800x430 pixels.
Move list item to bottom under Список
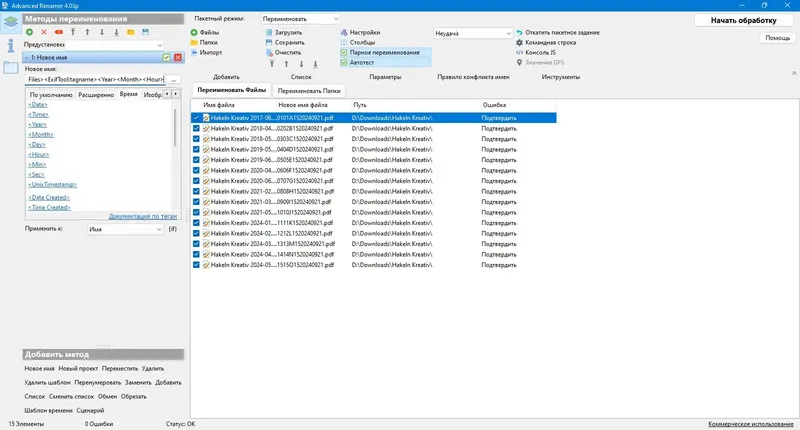click(315, 64)
